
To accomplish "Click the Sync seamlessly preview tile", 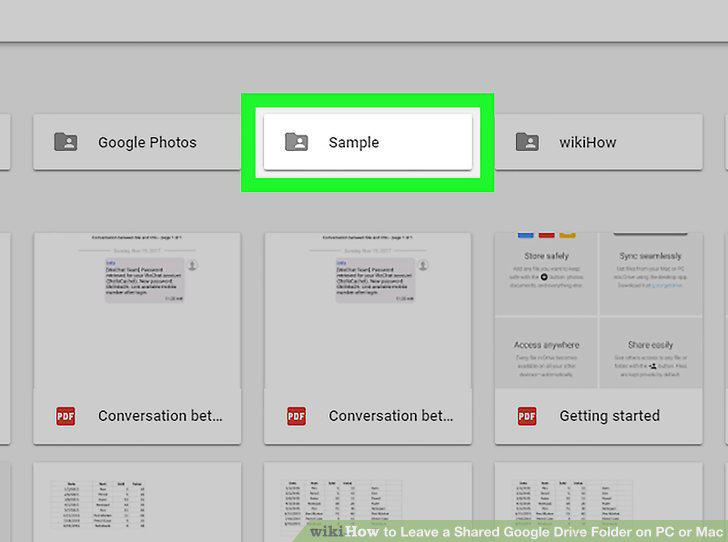I will [x=650, y=274].
